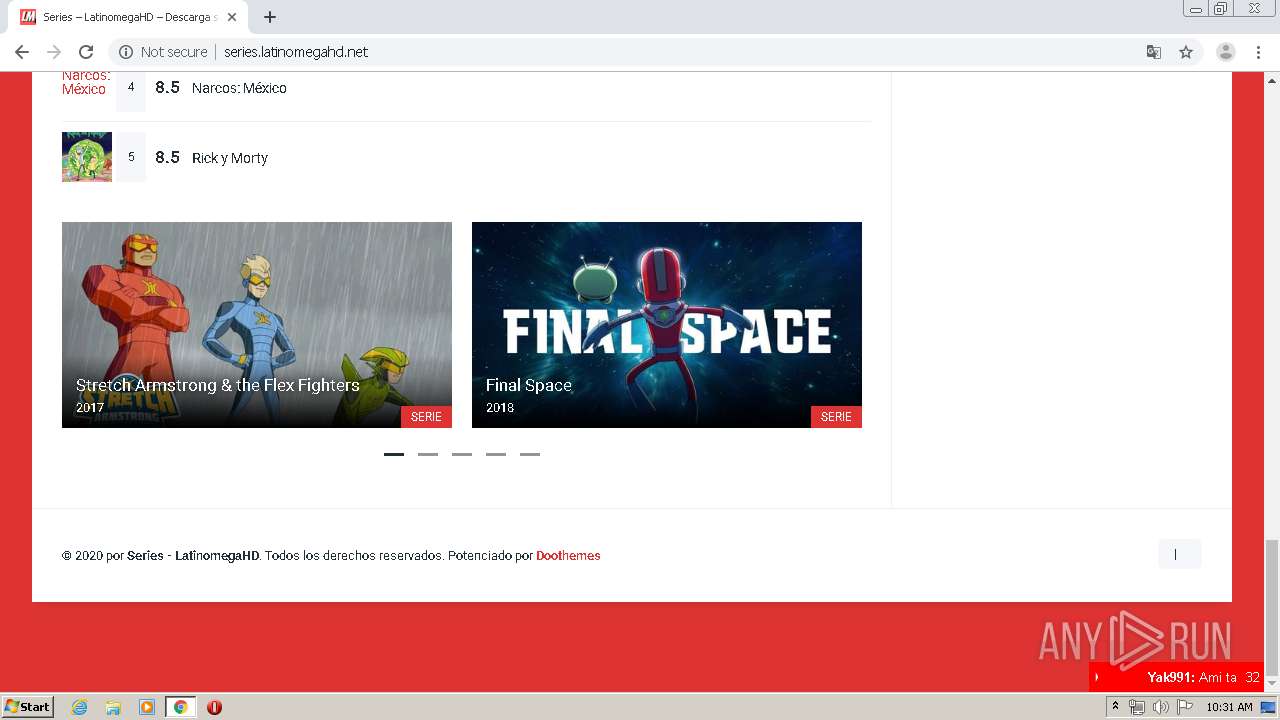Open the Action Center flag icon
The width and height of the screenshot is (1280, 720).
[1185, 707]
